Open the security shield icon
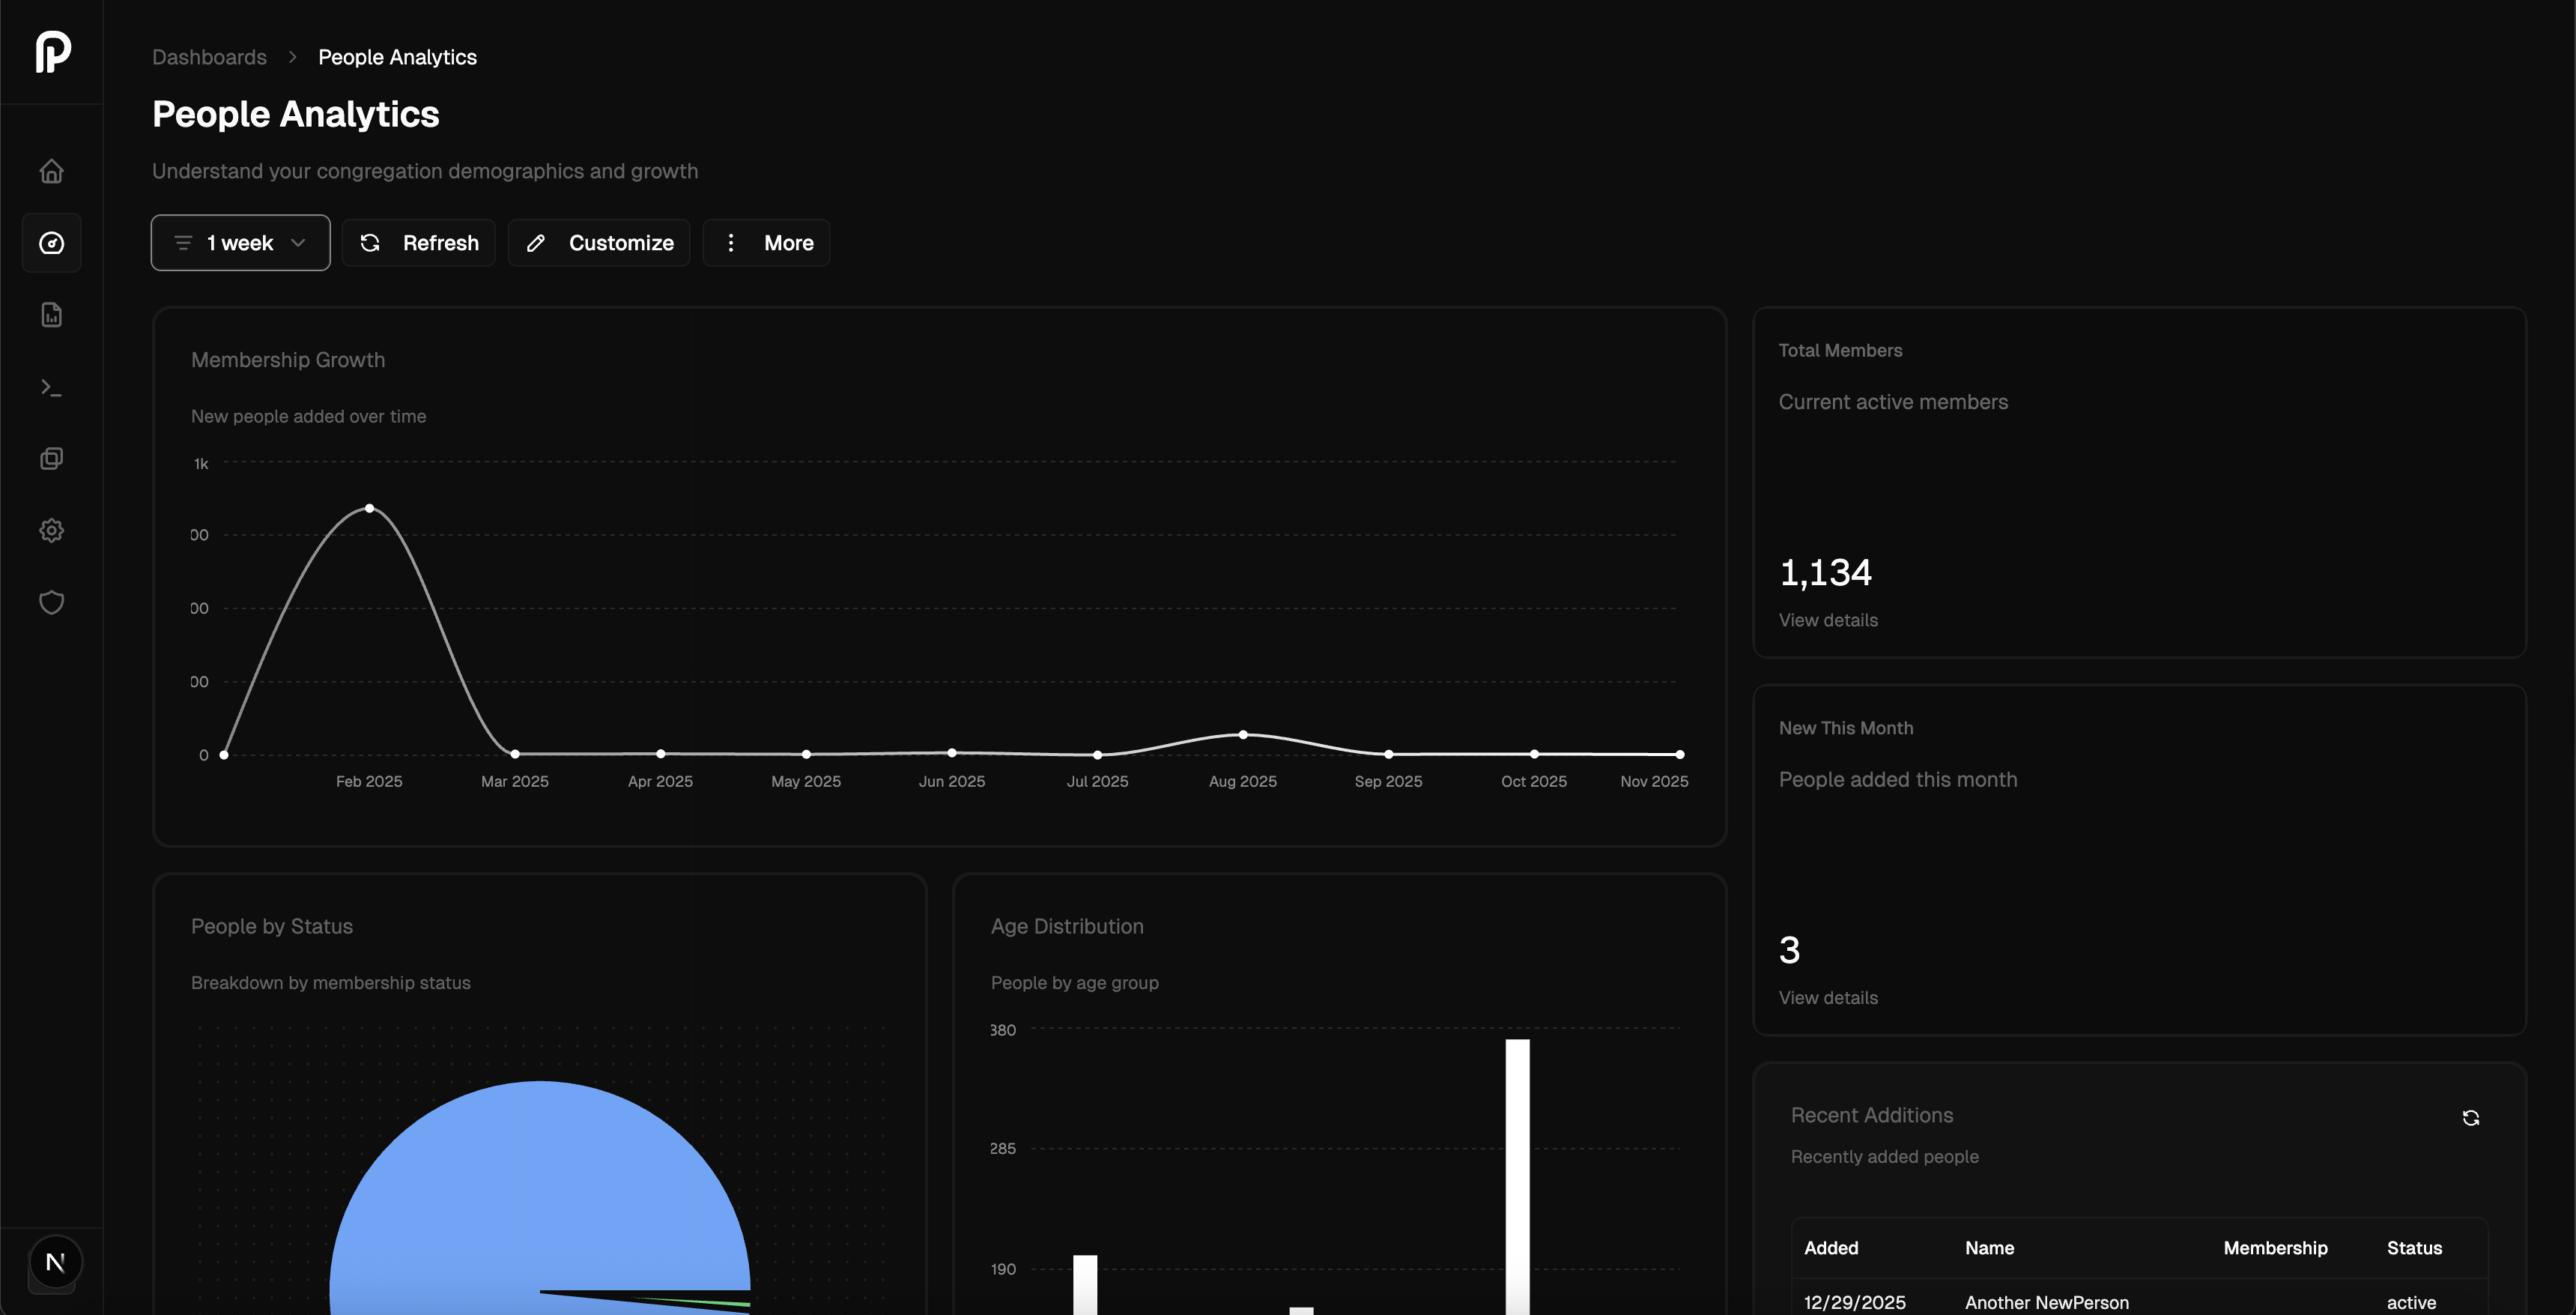Image resolution: width=2576 pixels, height=1315 pixels. tap(51, 602)
